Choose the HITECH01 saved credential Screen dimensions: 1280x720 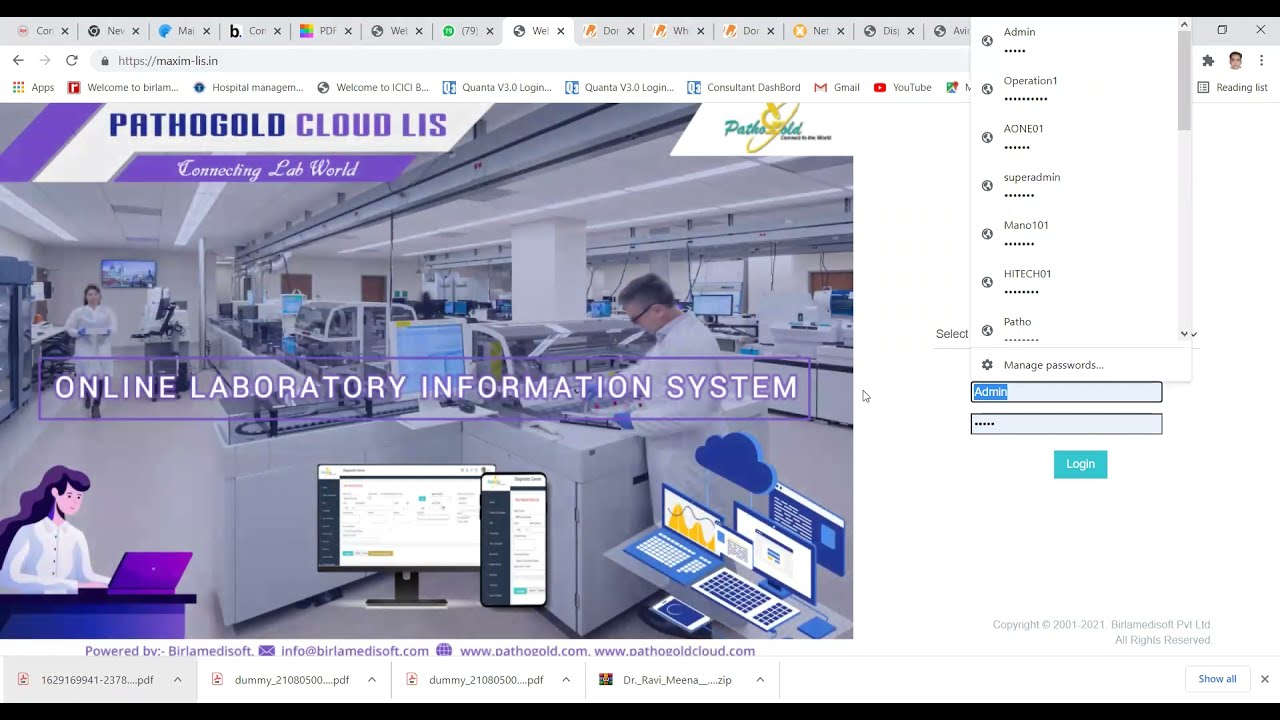pyautogui.click(x=1075, y=281)
